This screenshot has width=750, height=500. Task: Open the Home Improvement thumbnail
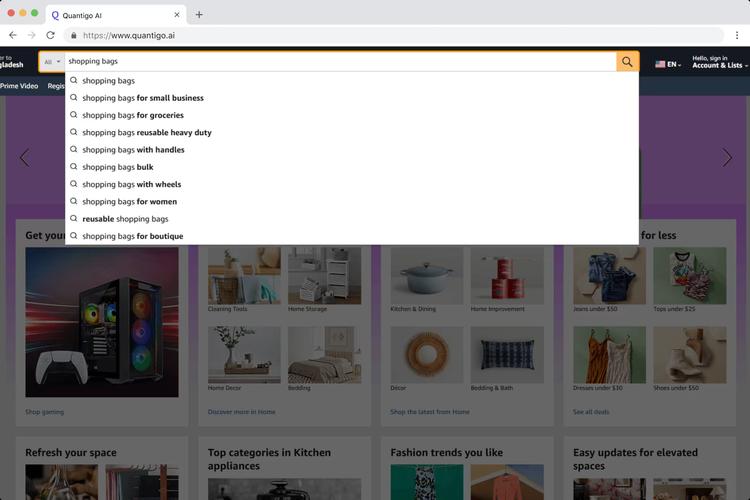507,276
